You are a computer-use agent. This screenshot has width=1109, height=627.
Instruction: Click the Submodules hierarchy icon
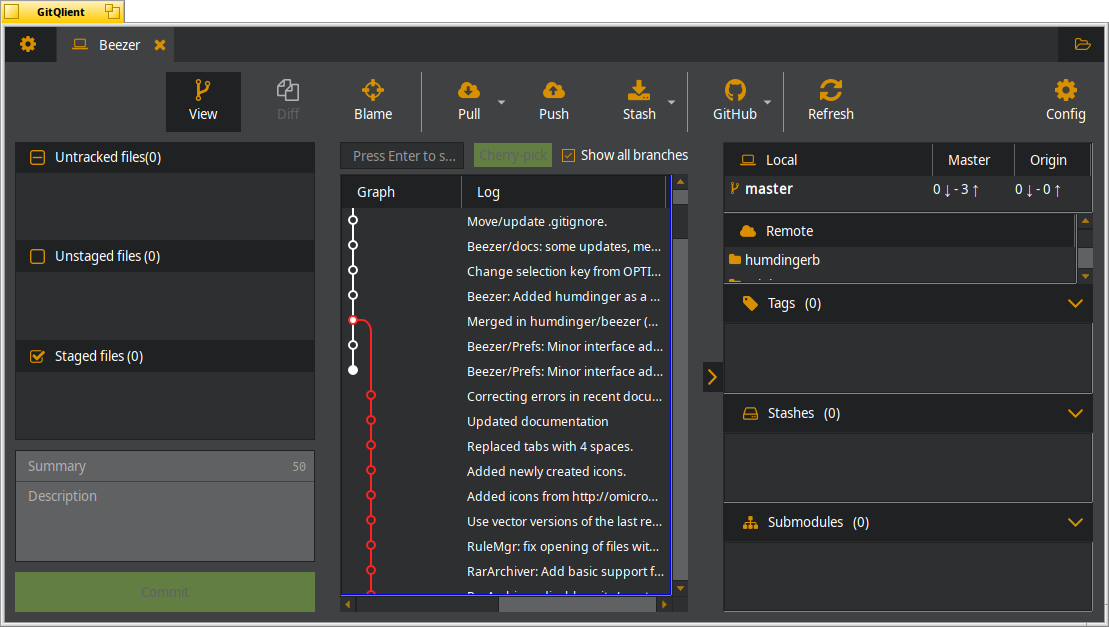750,523
